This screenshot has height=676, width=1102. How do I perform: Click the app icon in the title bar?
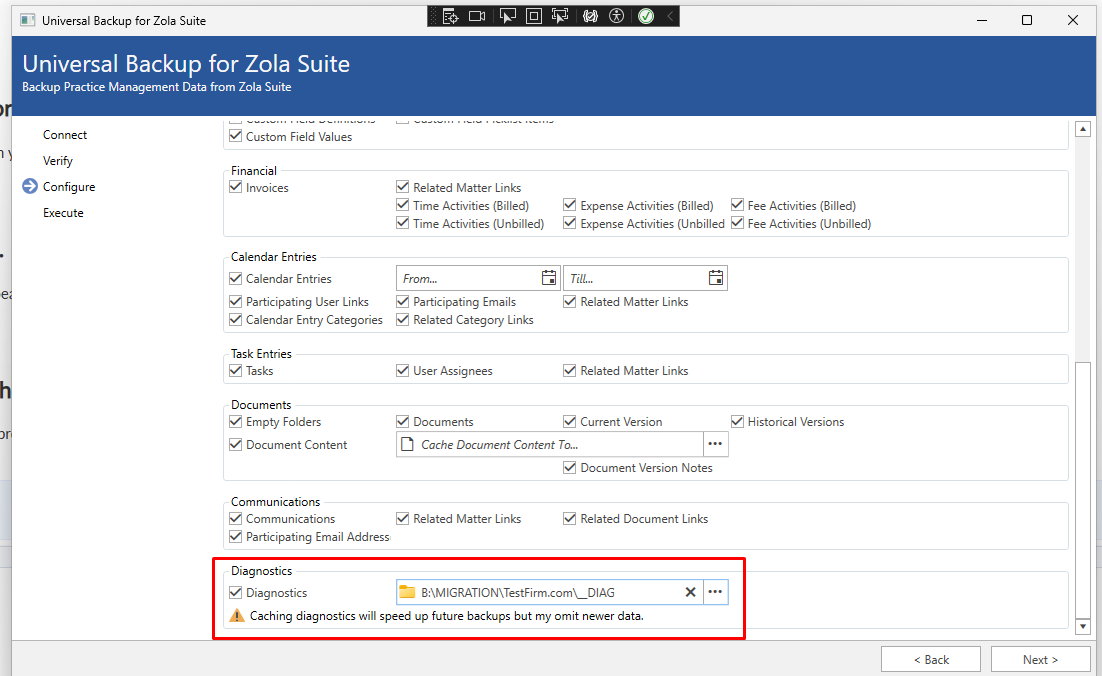27,20
